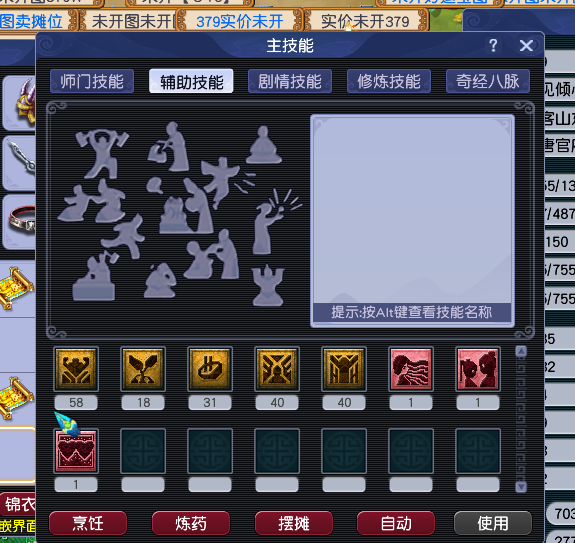This screenshot has width=575, height=543.
Task: Open the question mark help icon
Action: coord(493,45)
